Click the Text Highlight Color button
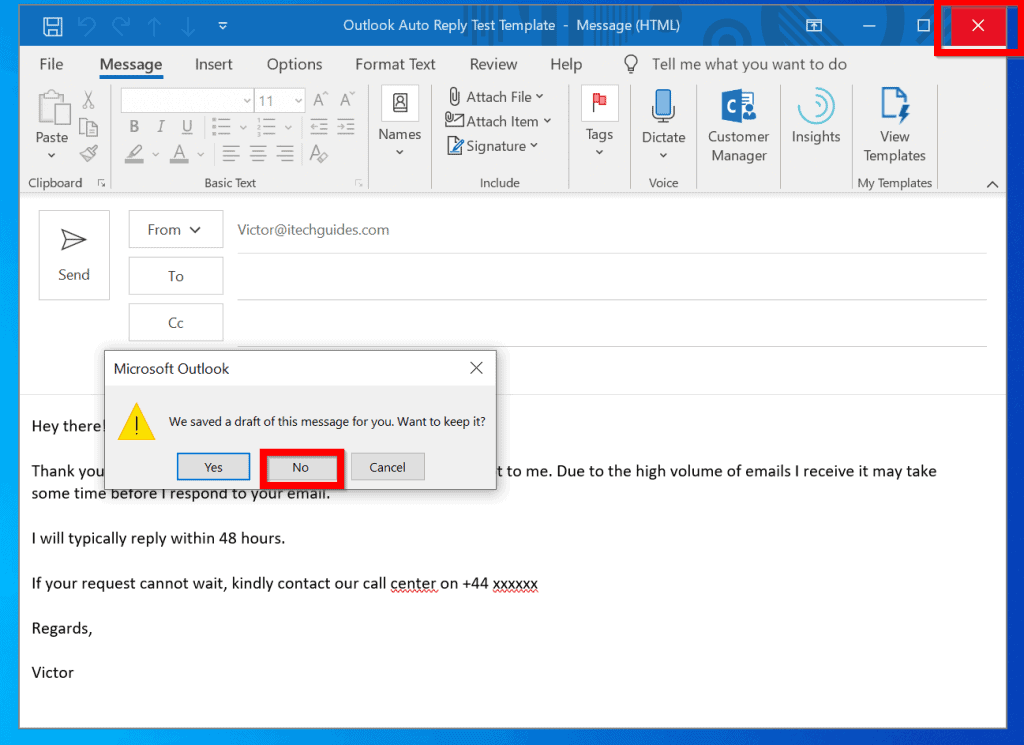This screenshot has height=745, width=1024. tap(135, 154)
